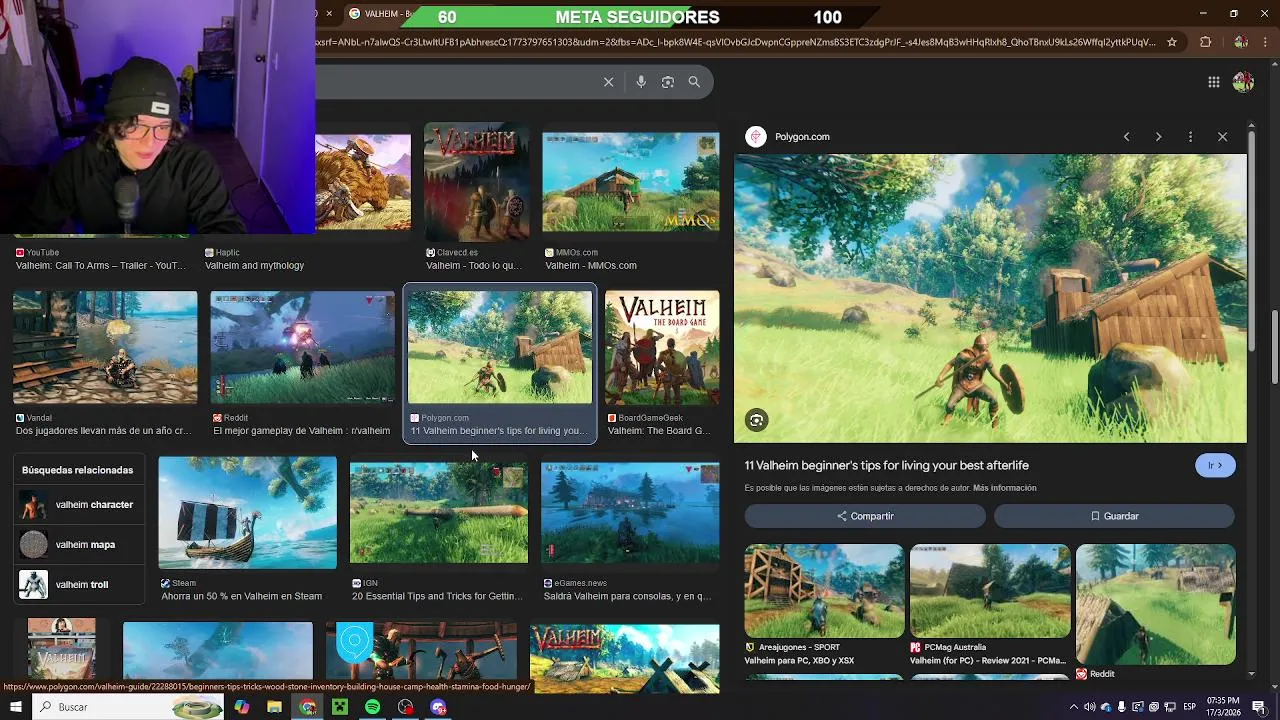The width and height of the screenshot is (1280, 720).
Task: Click the magnifier search submit icon
Action: click(x=694, y=82)
